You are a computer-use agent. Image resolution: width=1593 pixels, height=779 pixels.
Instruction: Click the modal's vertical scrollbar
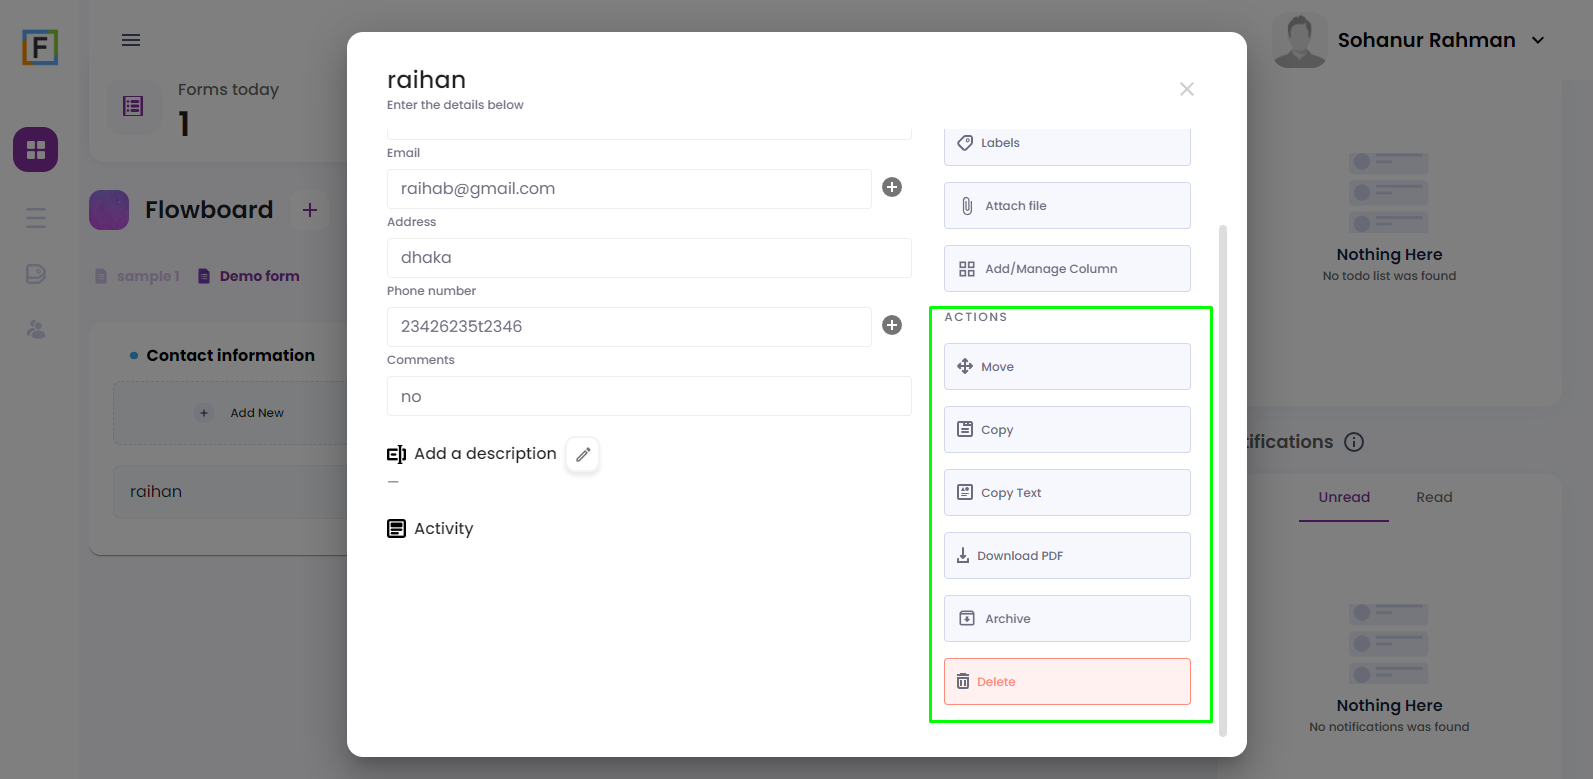1223,480
